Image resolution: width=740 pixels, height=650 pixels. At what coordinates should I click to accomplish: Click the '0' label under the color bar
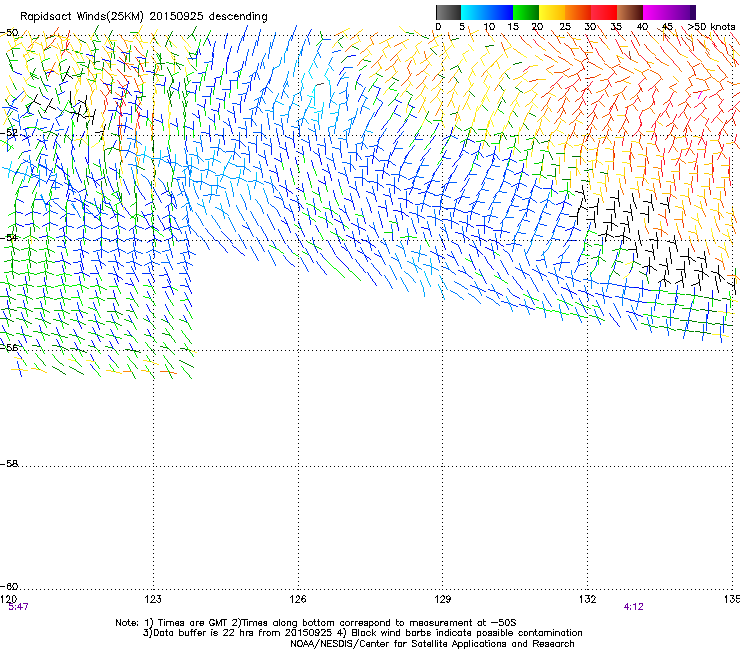[438, 27]
